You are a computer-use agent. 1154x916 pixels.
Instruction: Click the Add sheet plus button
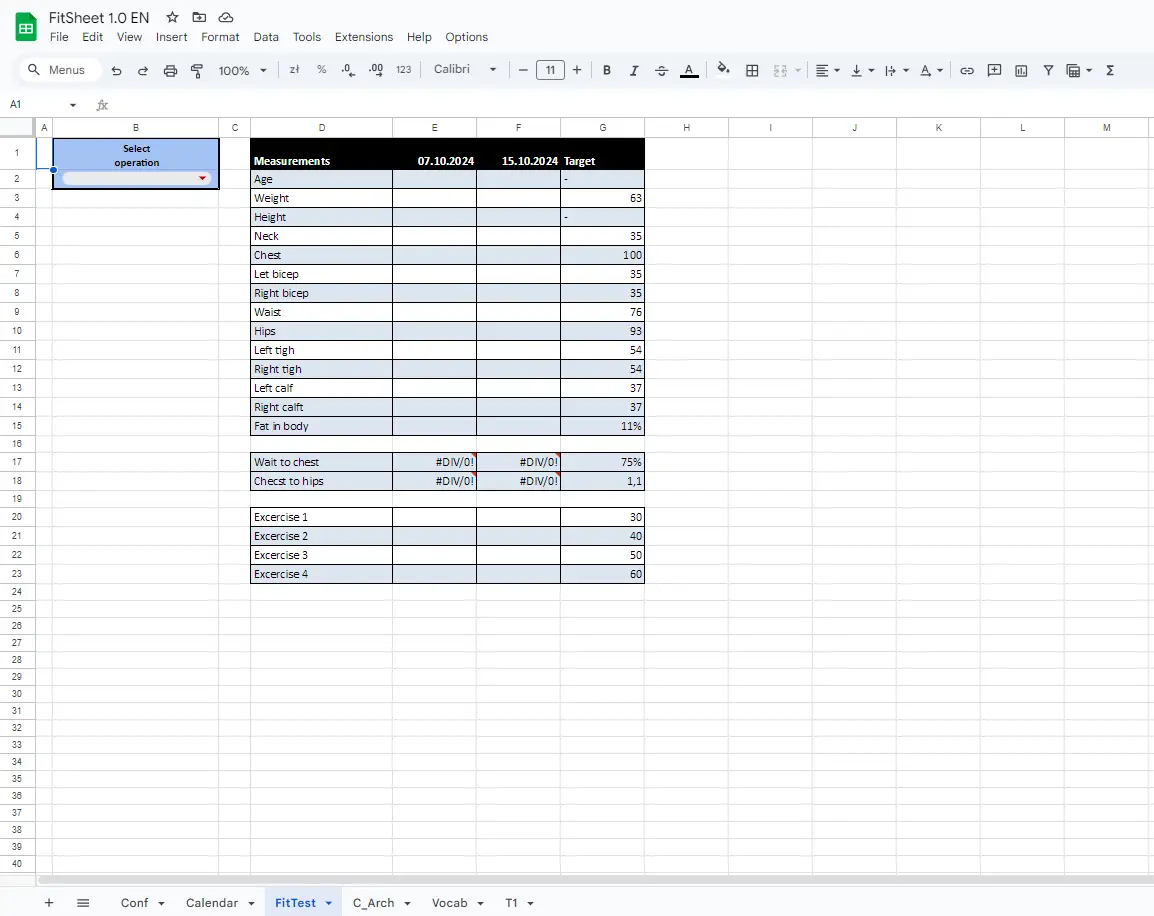coord(49,903)
